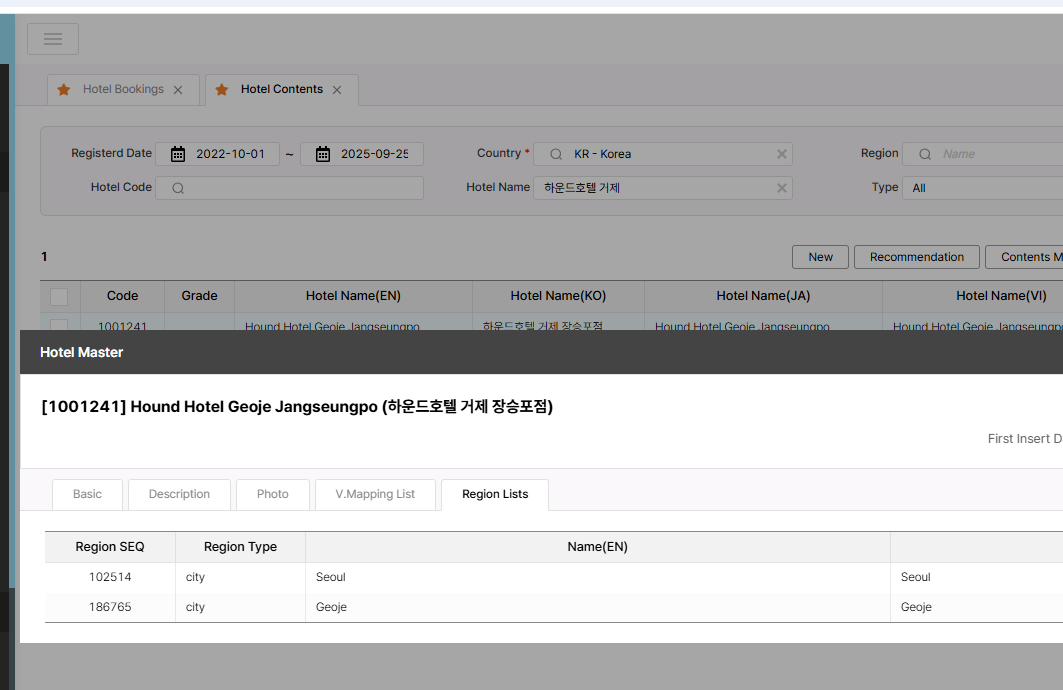Click the Region search magnifier icon
Viewport: 1063px width, 690px height.
click(925, 154)
